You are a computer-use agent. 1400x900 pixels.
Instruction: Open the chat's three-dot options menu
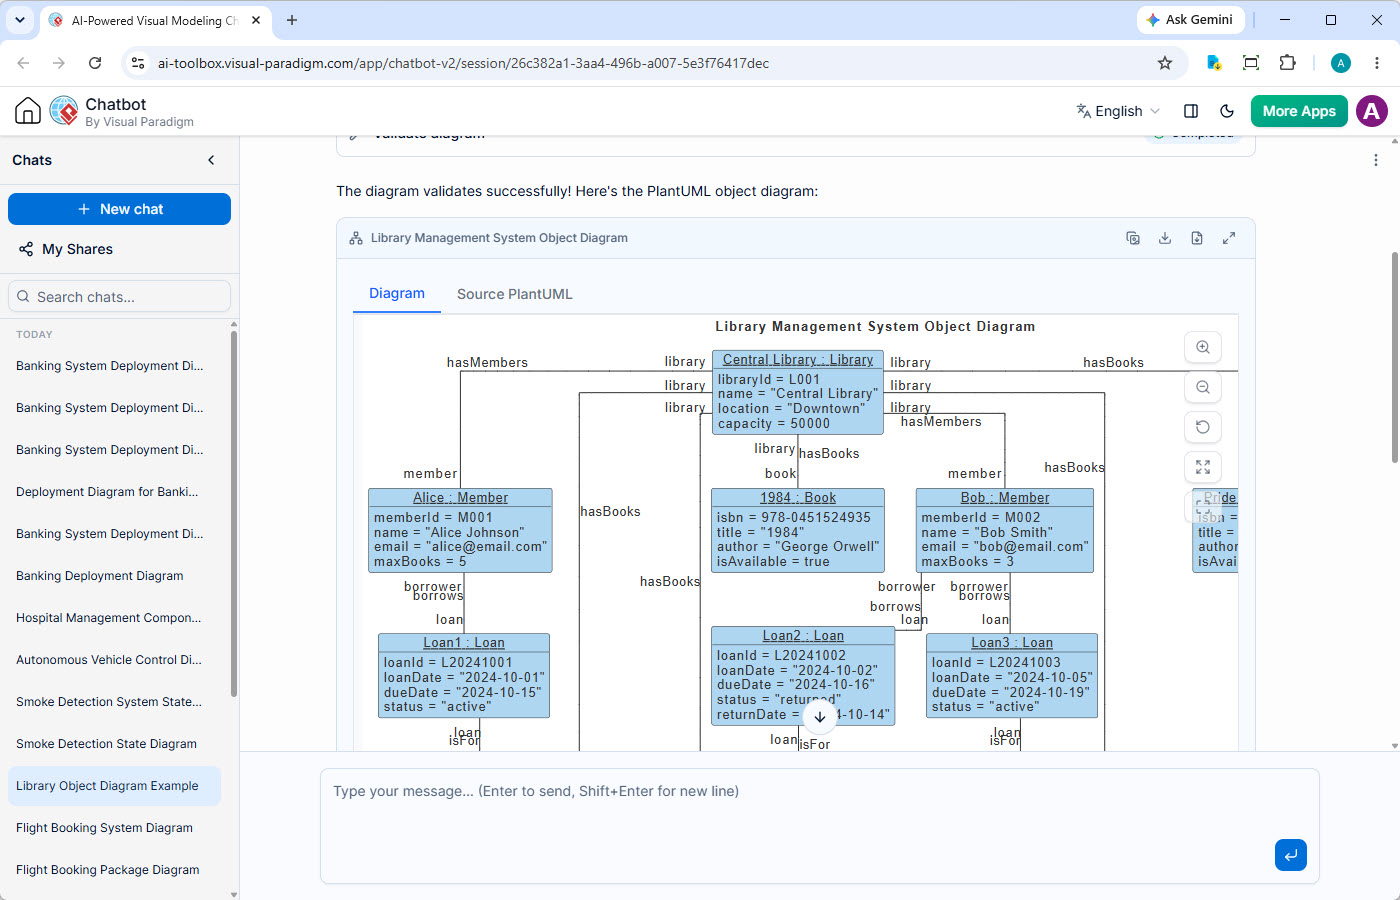pyautogui.click(x=1376, y=160)
